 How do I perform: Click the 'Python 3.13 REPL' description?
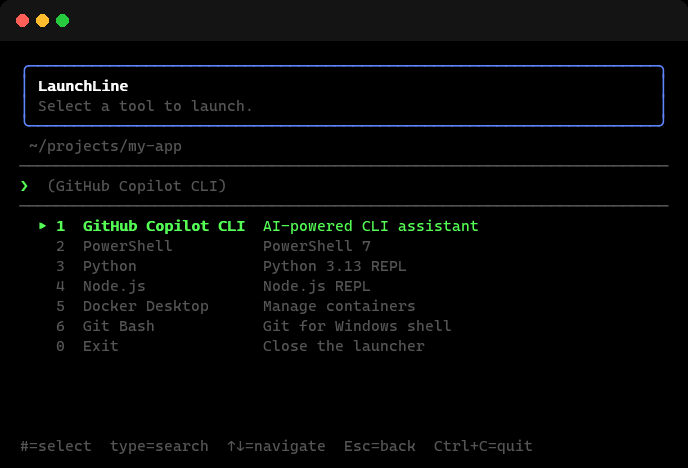point(335,266)
